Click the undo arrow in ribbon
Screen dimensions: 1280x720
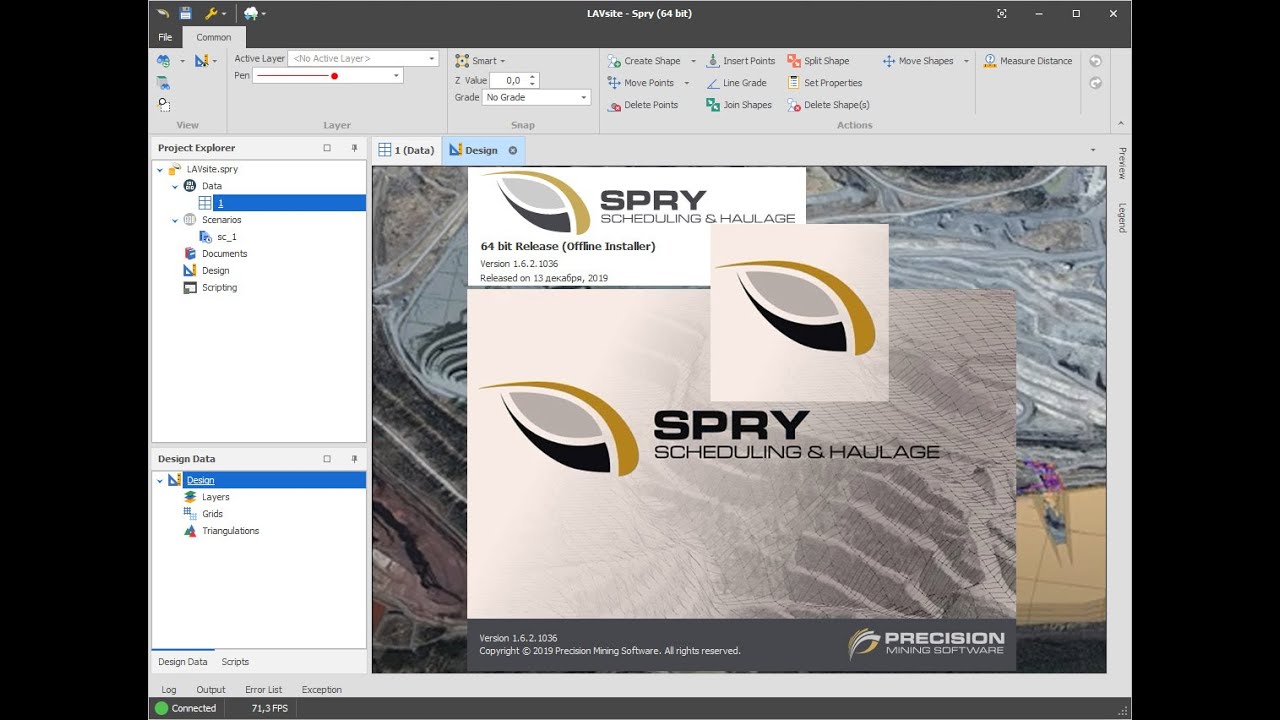1096,61
